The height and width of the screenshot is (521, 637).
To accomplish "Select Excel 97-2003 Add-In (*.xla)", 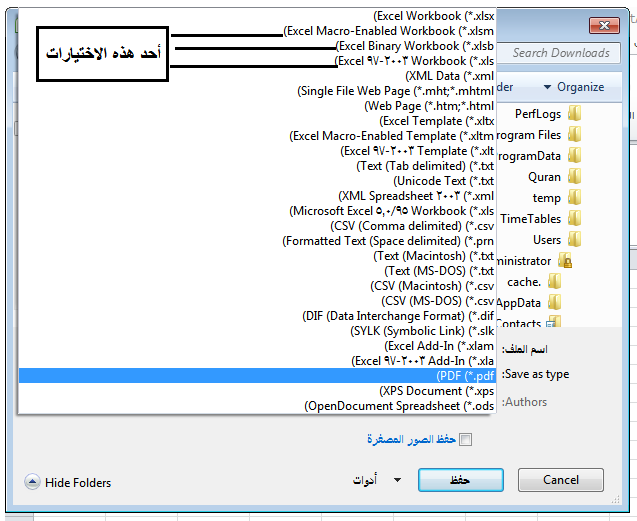I will click(257, 361).
